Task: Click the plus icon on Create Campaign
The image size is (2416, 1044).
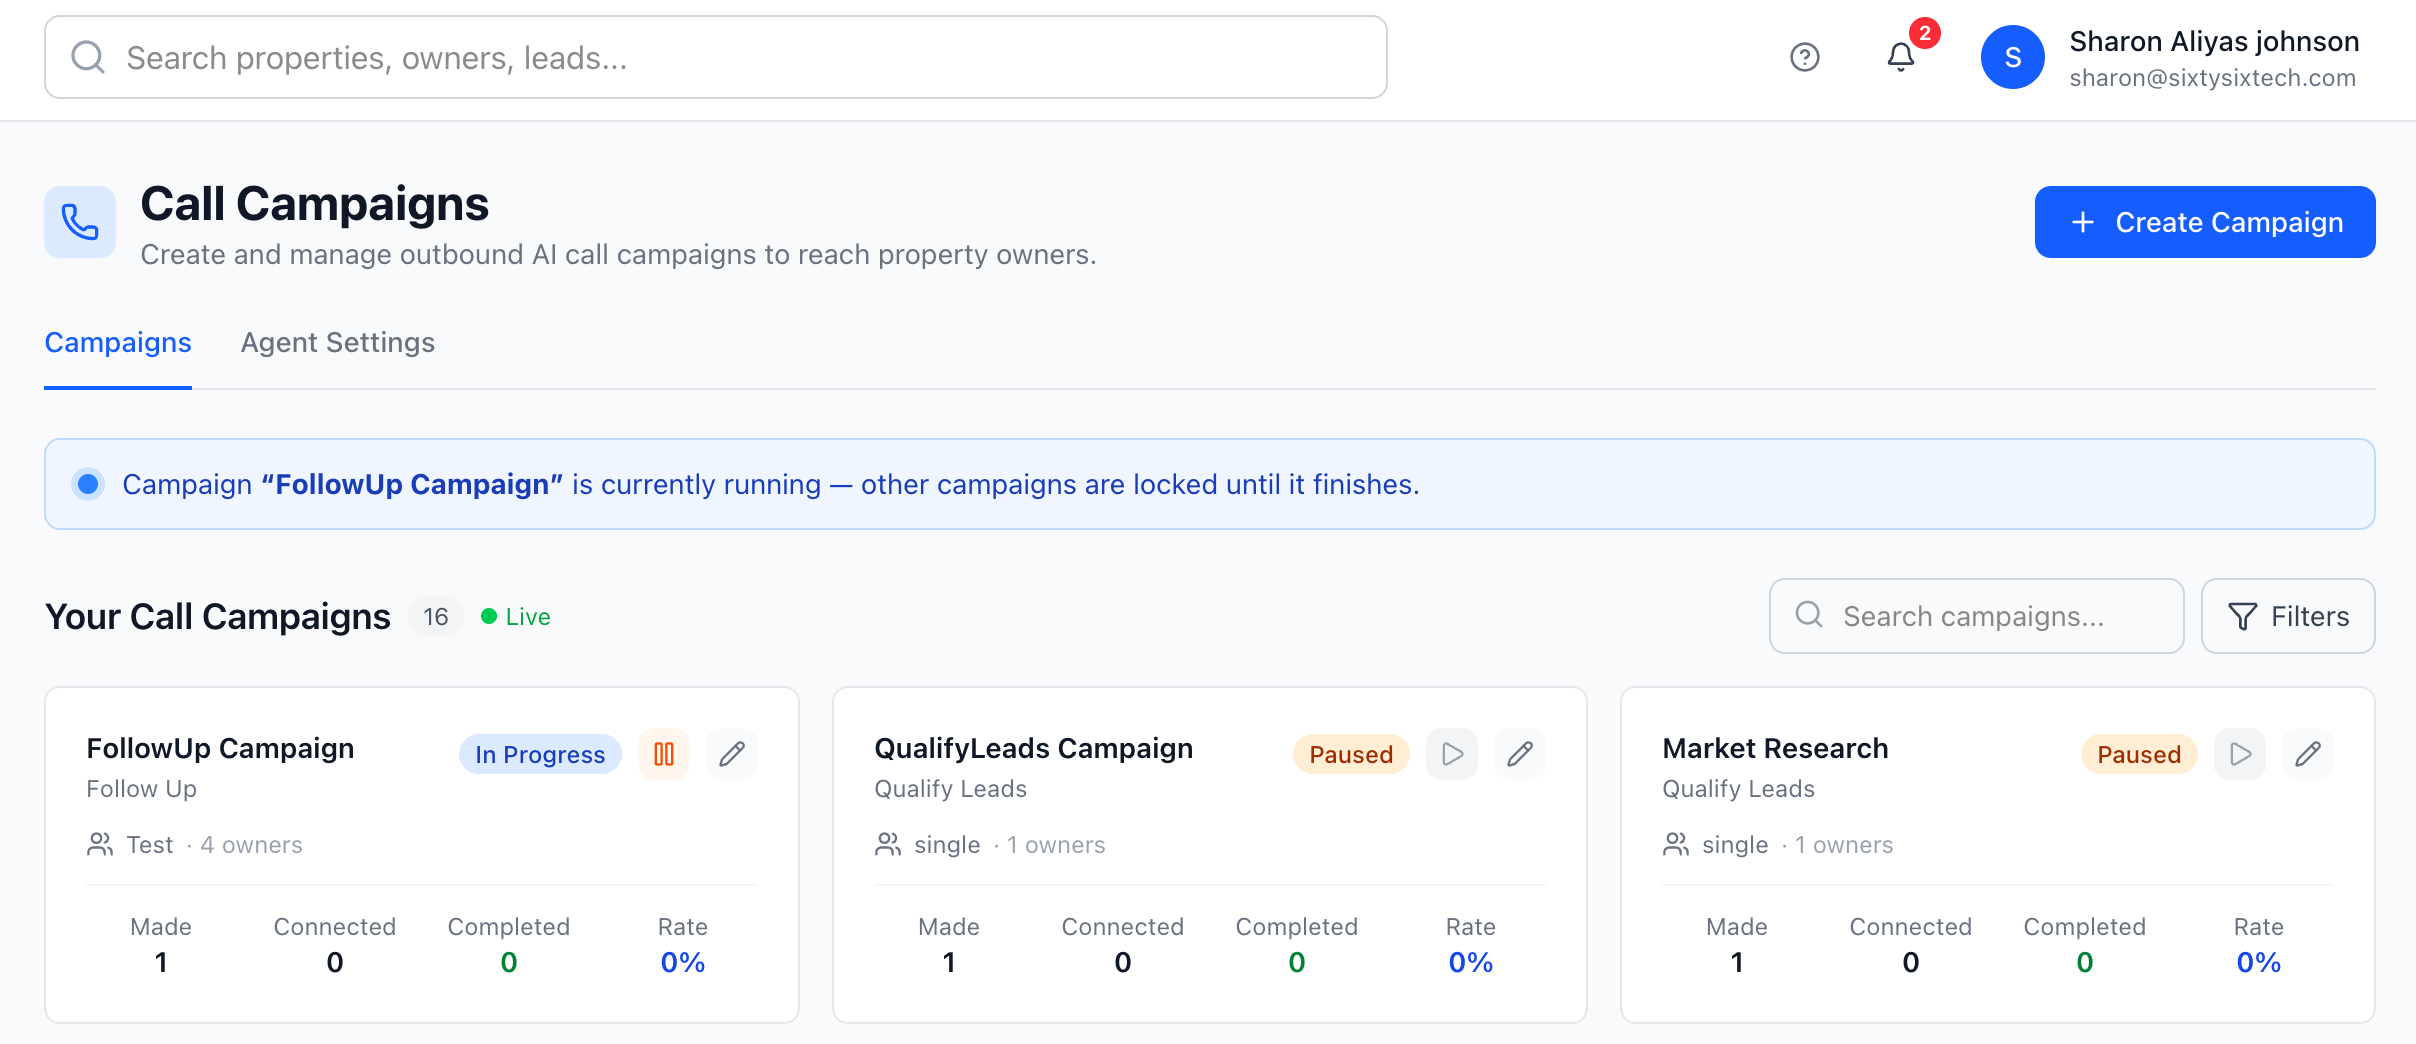Action: [x=2083, y=222]
